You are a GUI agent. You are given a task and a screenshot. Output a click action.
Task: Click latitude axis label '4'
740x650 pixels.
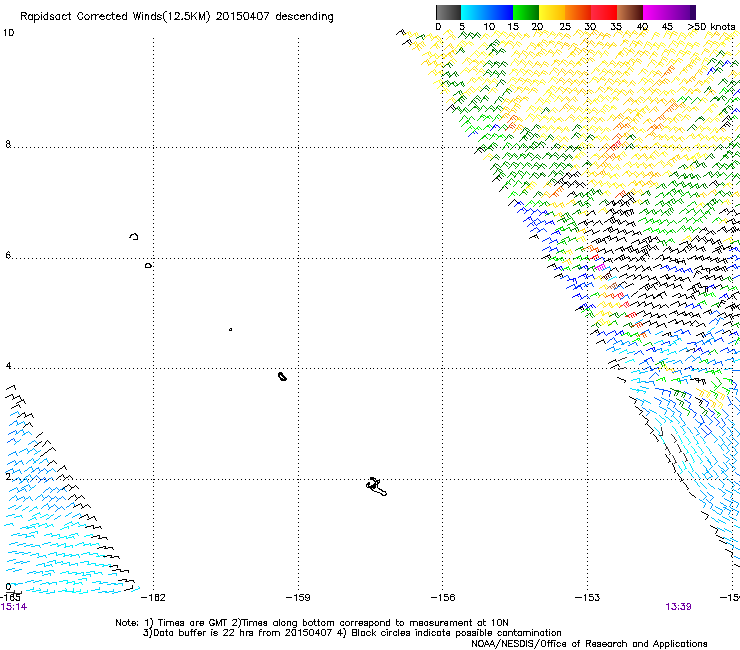8,365
